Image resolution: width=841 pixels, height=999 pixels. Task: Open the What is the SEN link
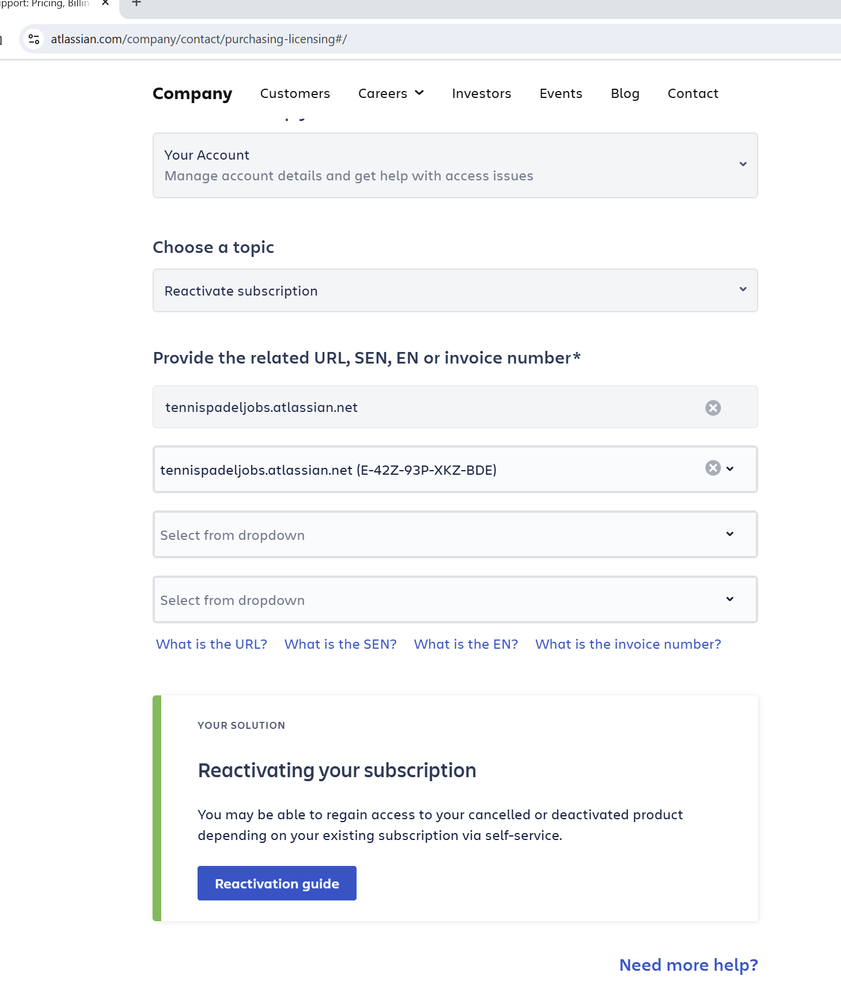coord(340,644)
